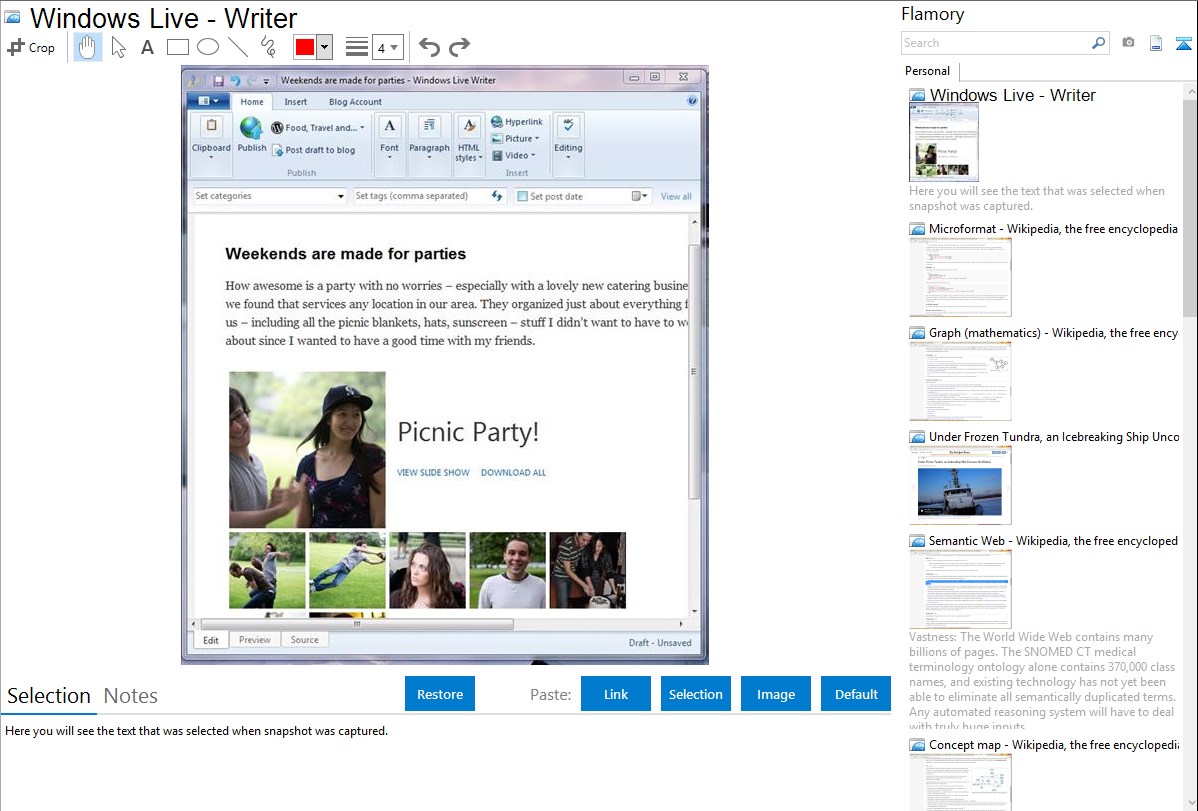The image size is (1198, 811).
Task: Pick the rectangle shape tool
Action: coord(177,47)
